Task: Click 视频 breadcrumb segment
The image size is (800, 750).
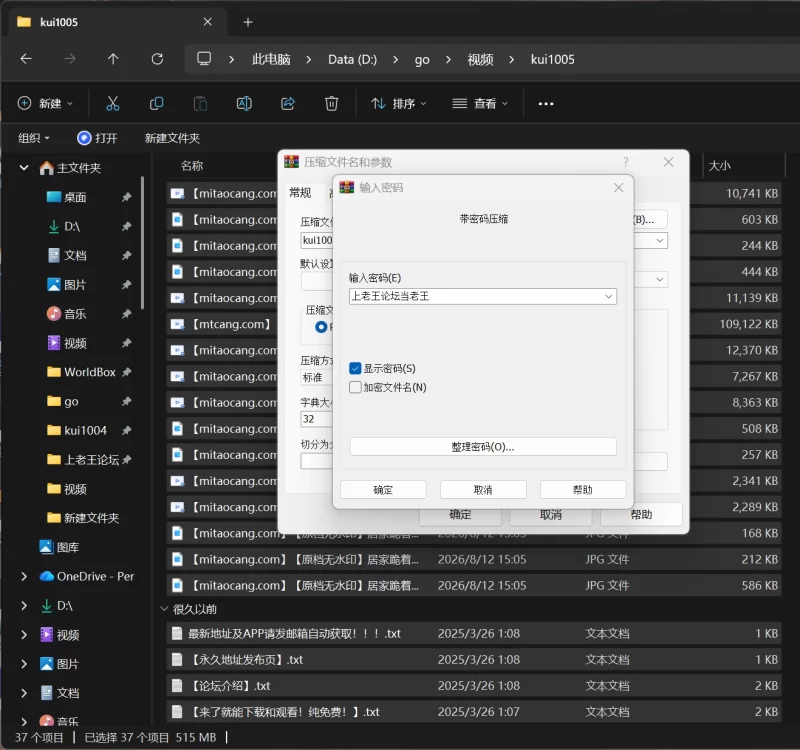Action: click(480, 59)
